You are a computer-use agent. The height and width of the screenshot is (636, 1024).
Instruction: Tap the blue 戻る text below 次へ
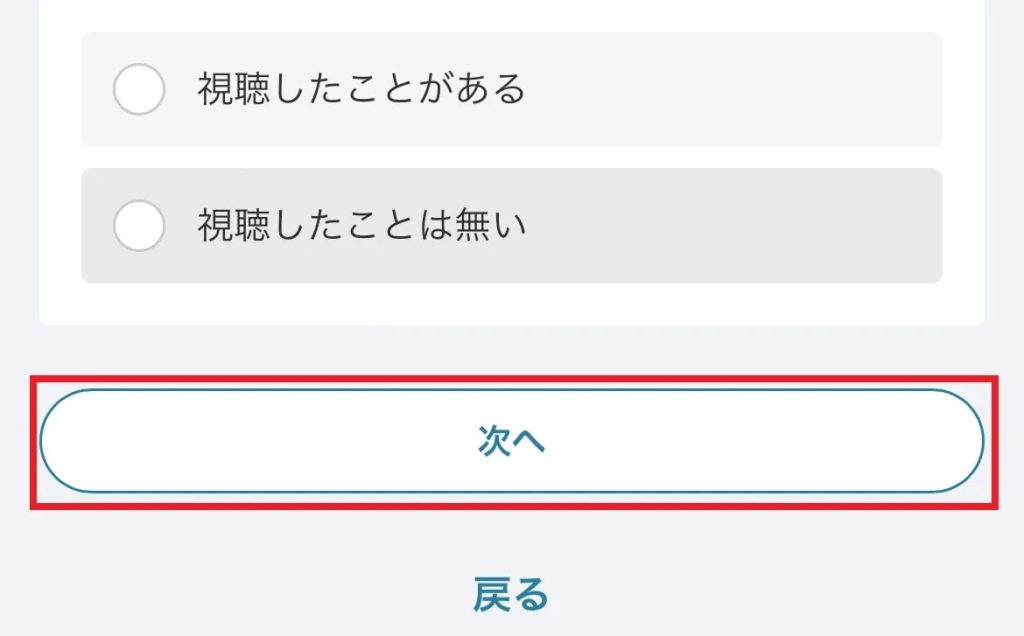[511, 595]
